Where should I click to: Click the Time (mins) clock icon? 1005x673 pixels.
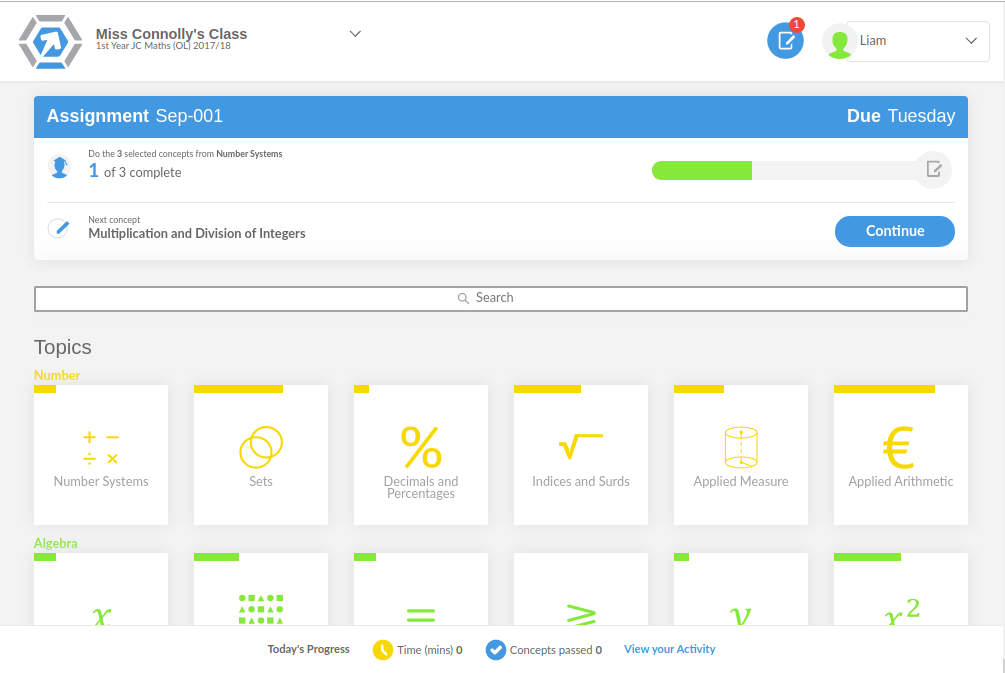[x=383, y=650]
